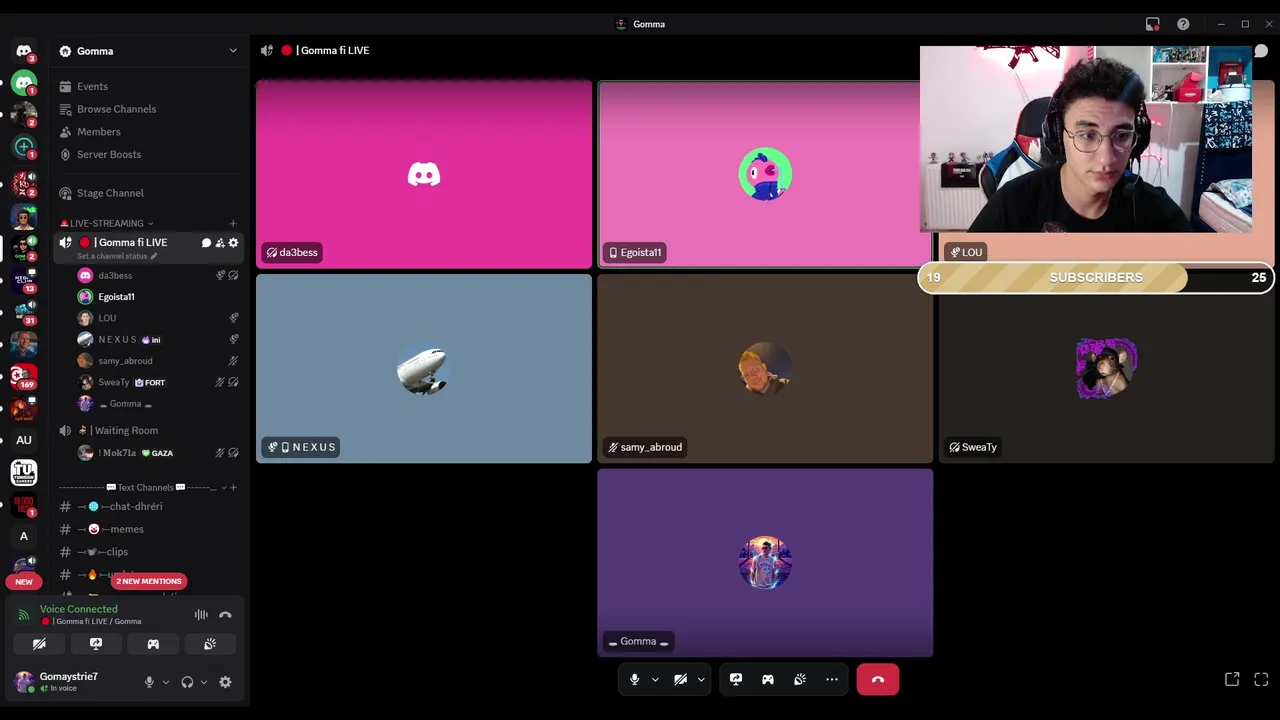The height and width of the screenshot is (720, 1280).
Task: Start activity with controller icon in call bar
Action: tap(768, 679)
